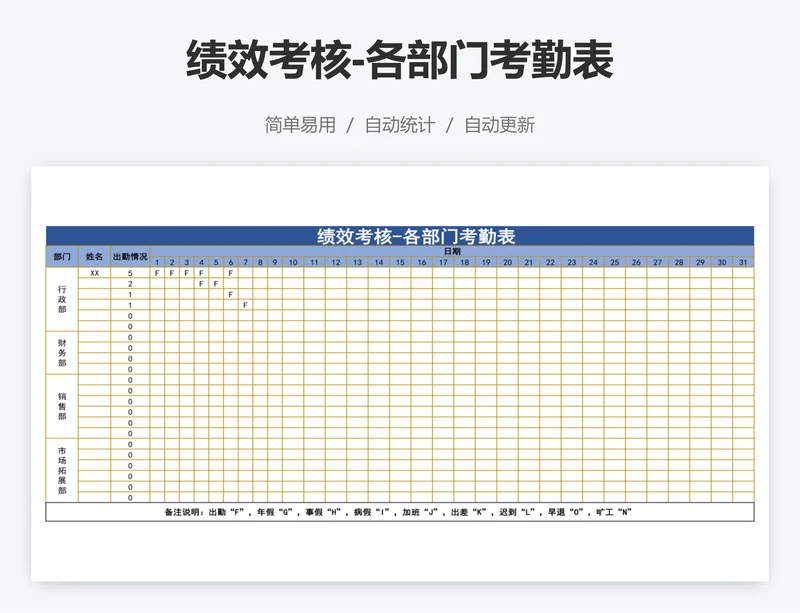Click the 简单易用 feature text
Image resolution: width=800 pixels, height=613 pixels.
[x=300, y=125]
